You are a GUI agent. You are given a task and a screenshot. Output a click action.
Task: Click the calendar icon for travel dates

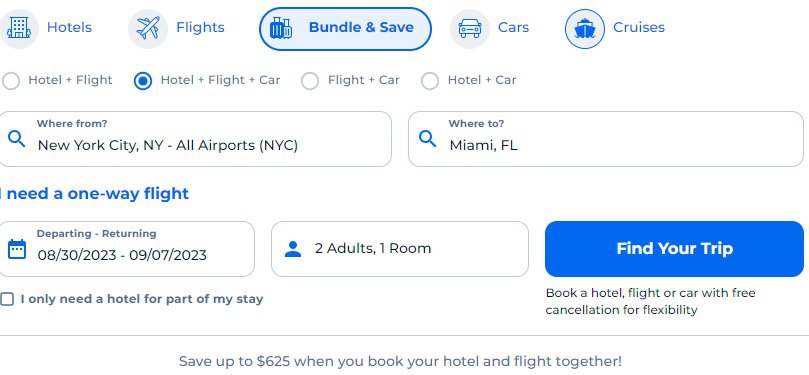tap(17, 249)
